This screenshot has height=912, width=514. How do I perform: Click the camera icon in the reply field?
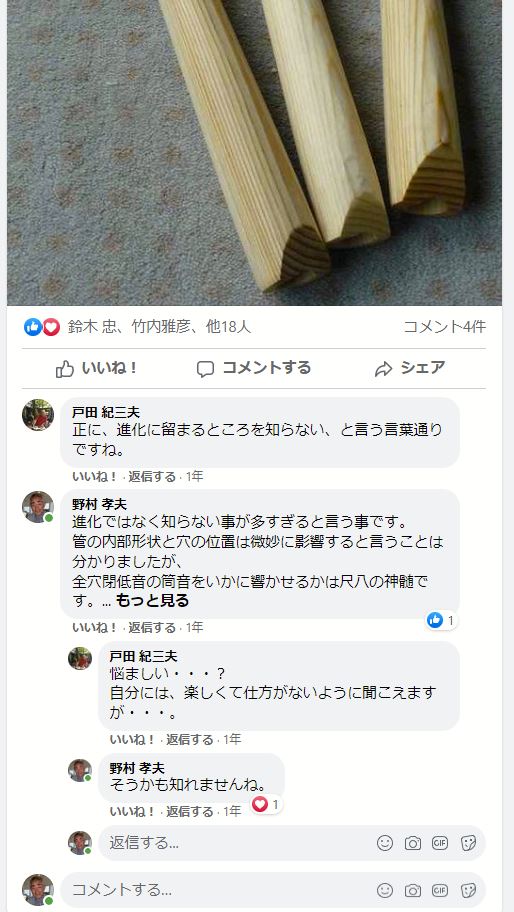413,843
